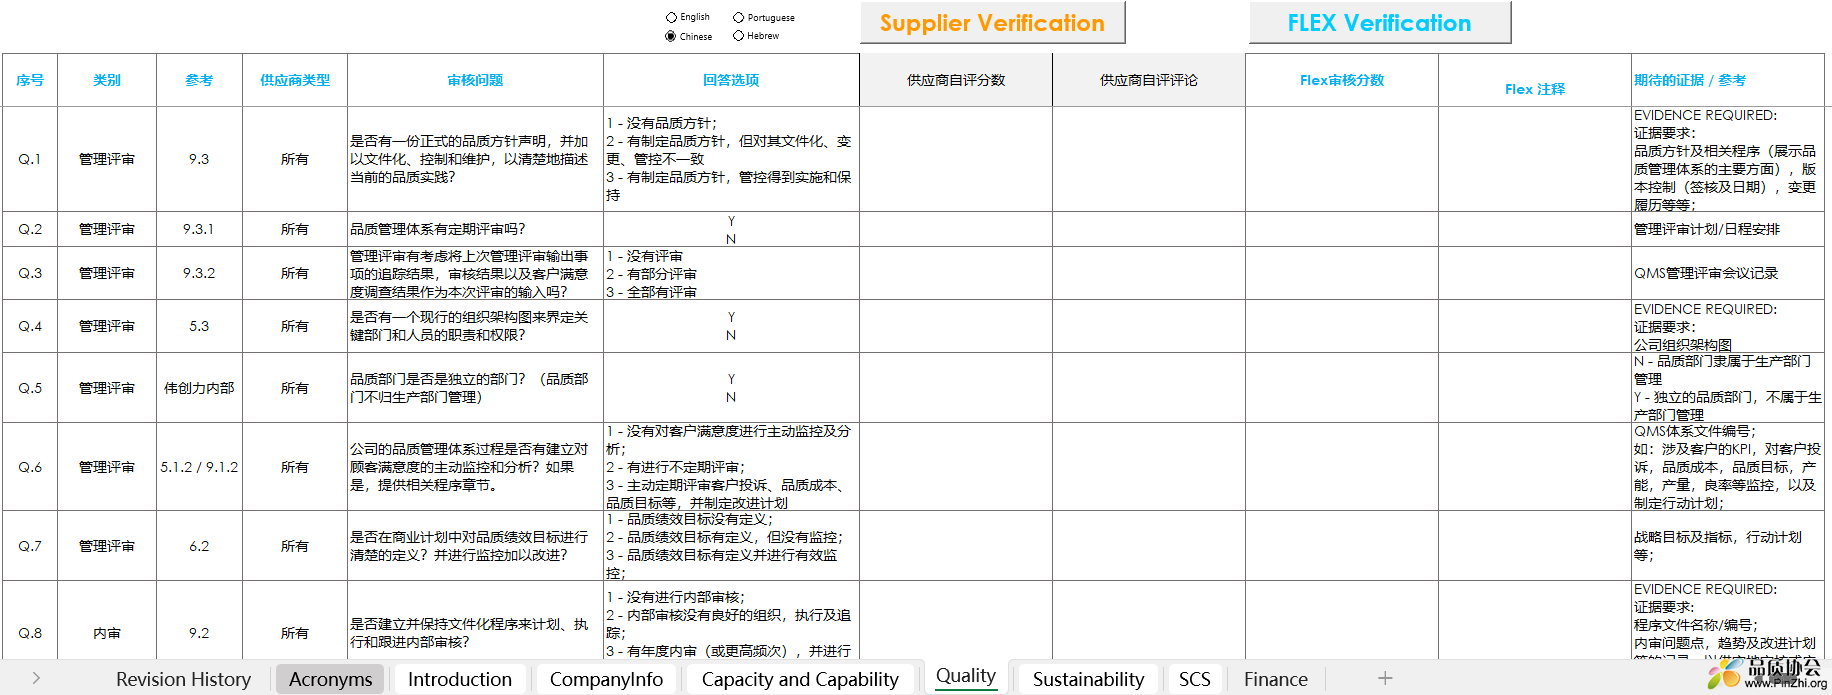
Task: Click the reference cell 5.1.2 / 9.1.2
Action: [x=199, y=467]
